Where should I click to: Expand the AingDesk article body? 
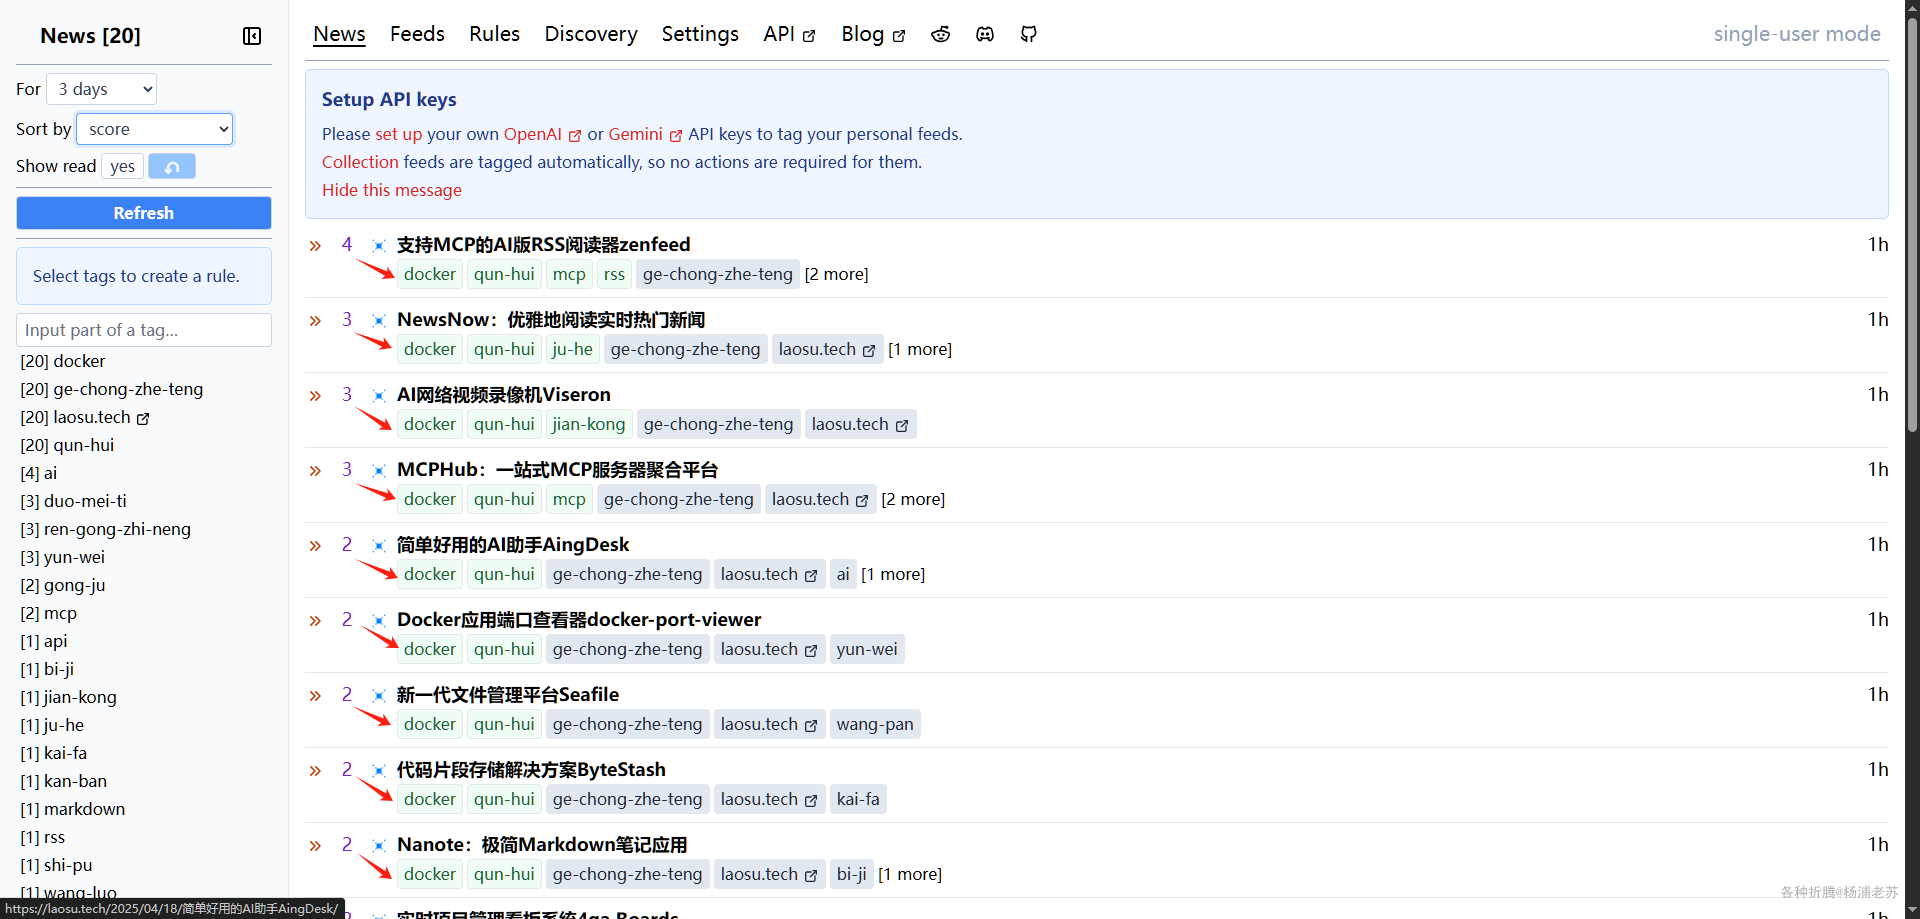pos(315,545)
